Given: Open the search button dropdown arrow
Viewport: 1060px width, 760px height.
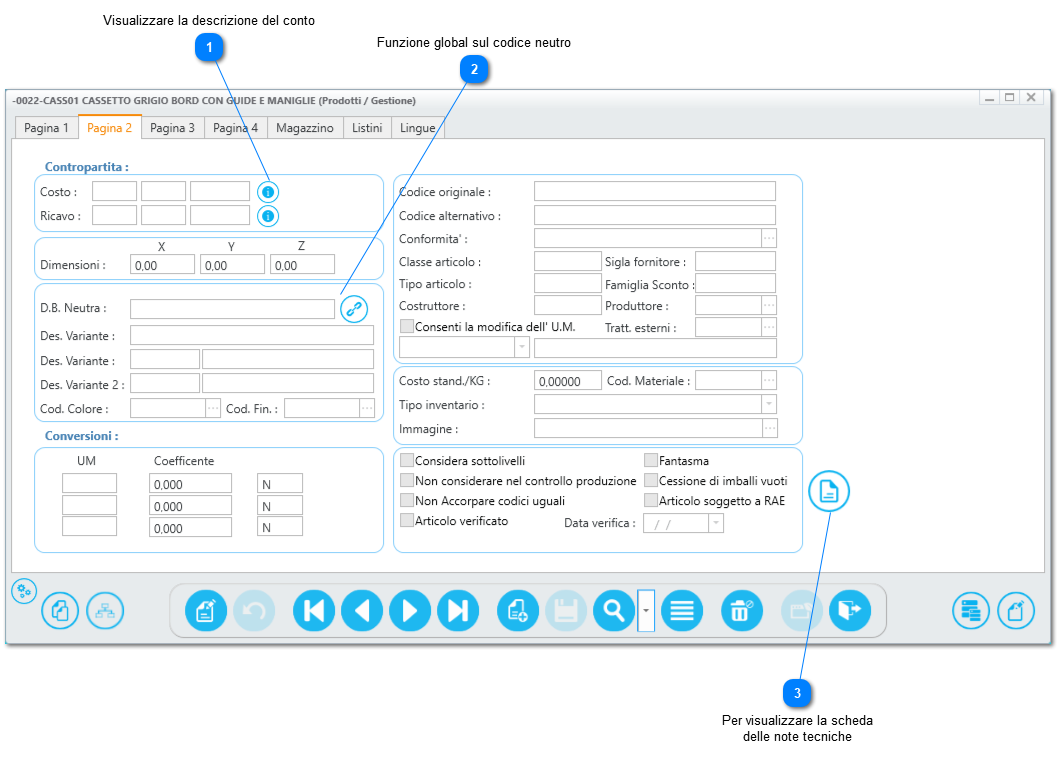Looking at the screenshot, I should 646,611.
